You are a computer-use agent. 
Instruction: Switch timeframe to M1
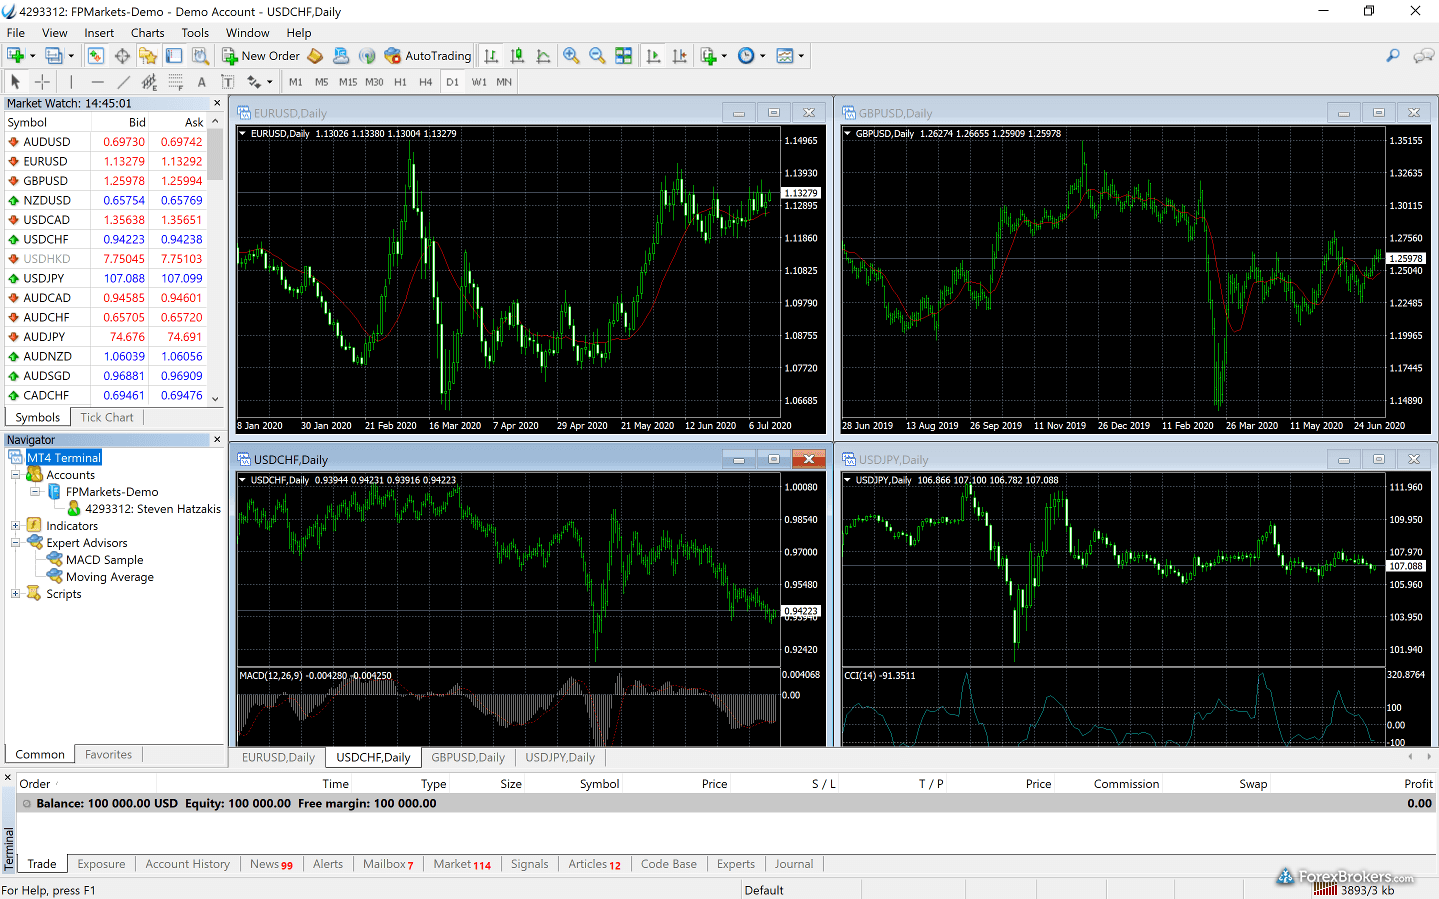click(x=296, y=82)
